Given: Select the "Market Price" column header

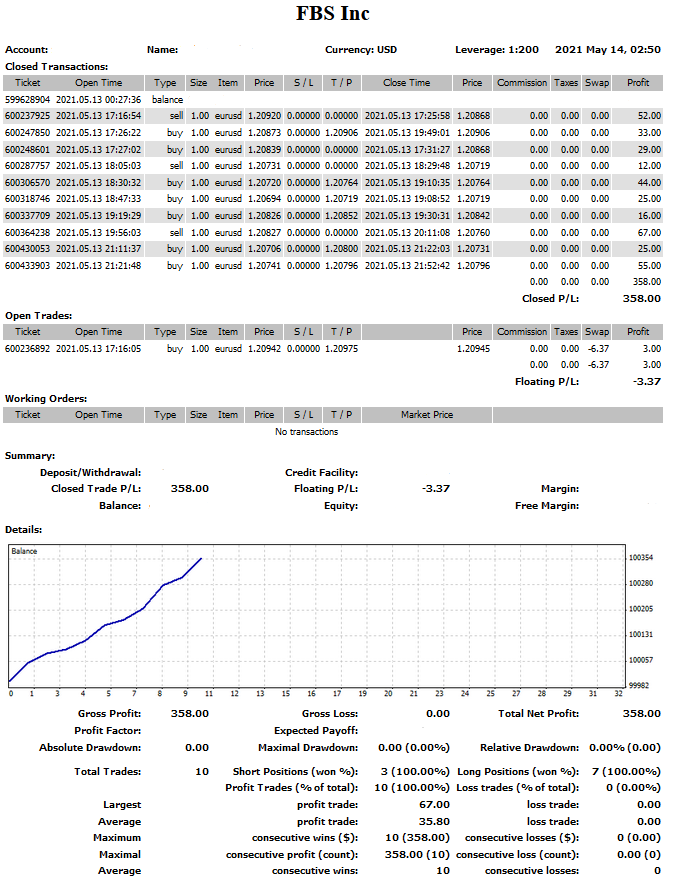Looking at the screenshot, I should [427, 415].
